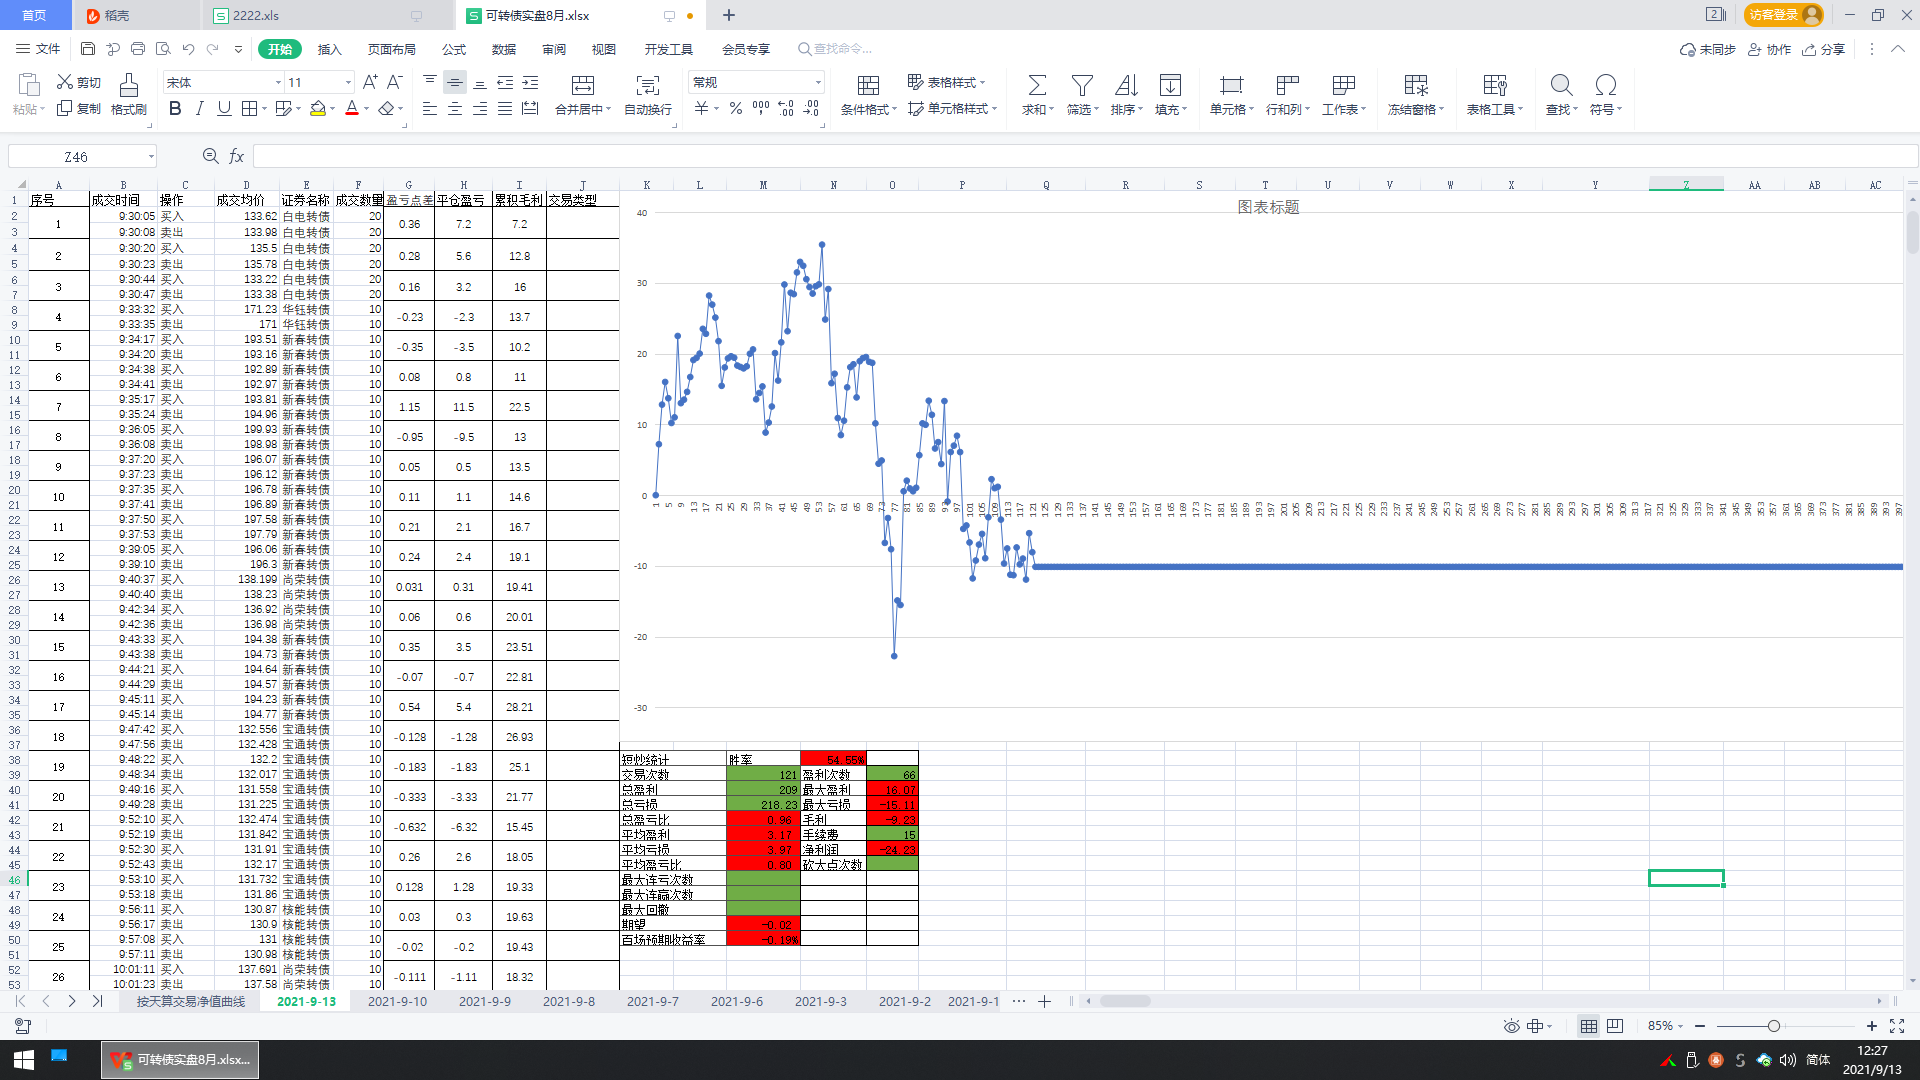Screen dimensions: 1920x1080
Task: Center text horizontally
Action: (x=455, y=108)
